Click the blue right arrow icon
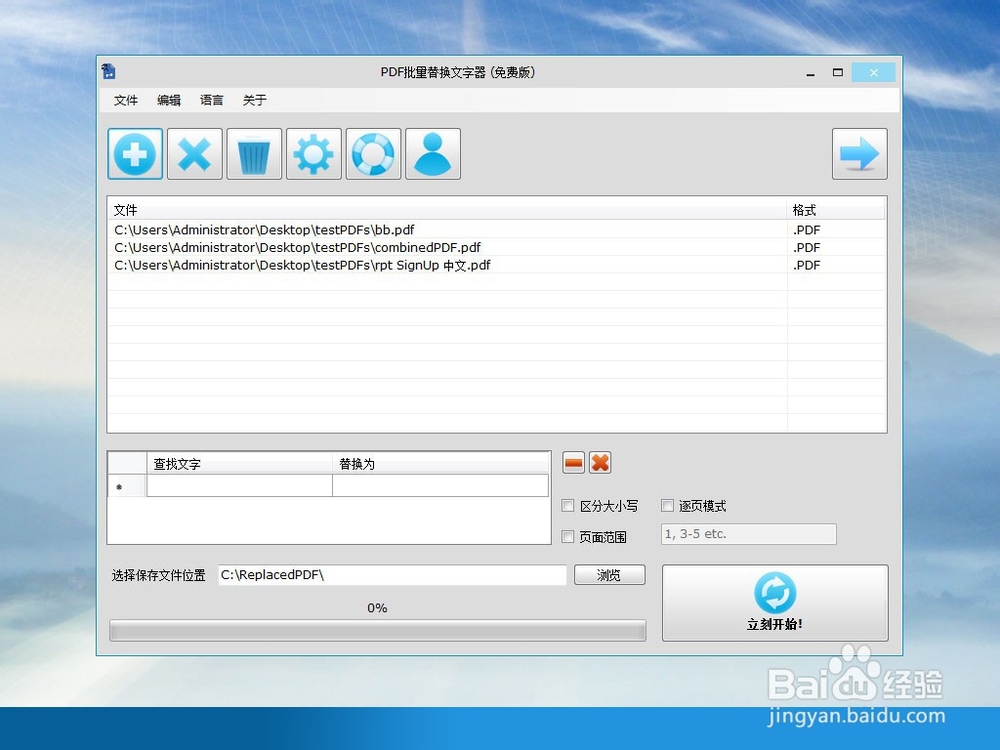The image size is (1000, 750). 859,153
